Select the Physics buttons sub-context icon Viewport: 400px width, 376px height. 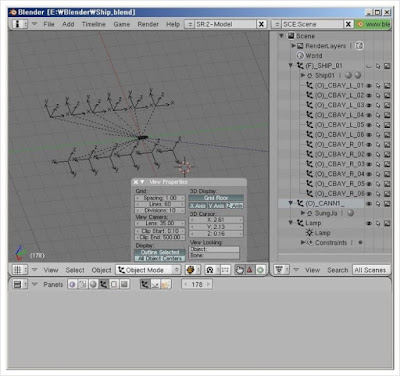[x=155, y=284]
